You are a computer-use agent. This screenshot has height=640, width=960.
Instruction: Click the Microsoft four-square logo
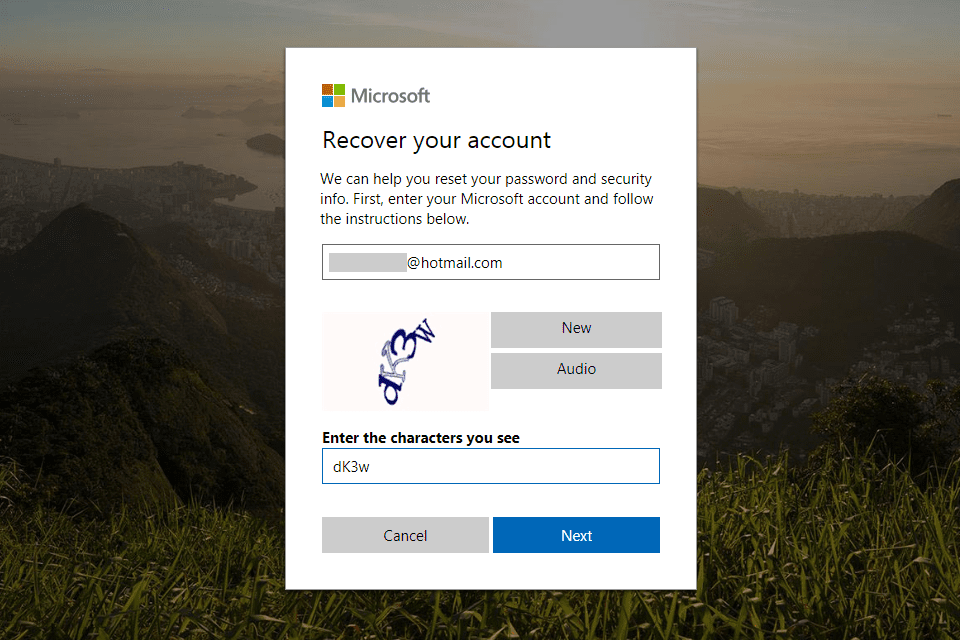333,96
